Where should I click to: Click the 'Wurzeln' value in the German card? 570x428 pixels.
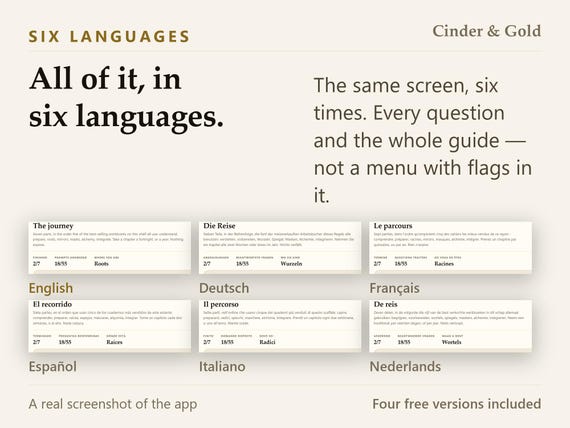291,264
